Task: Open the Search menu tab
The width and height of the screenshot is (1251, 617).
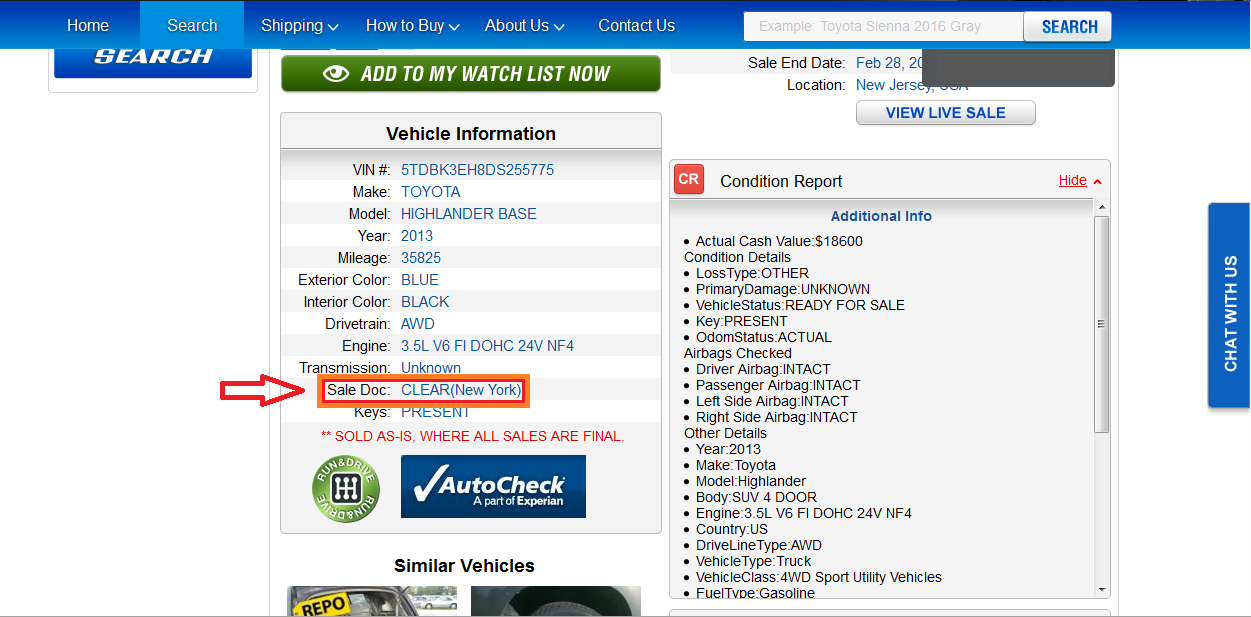Action: pyautogui.click(x=192, y=25)
